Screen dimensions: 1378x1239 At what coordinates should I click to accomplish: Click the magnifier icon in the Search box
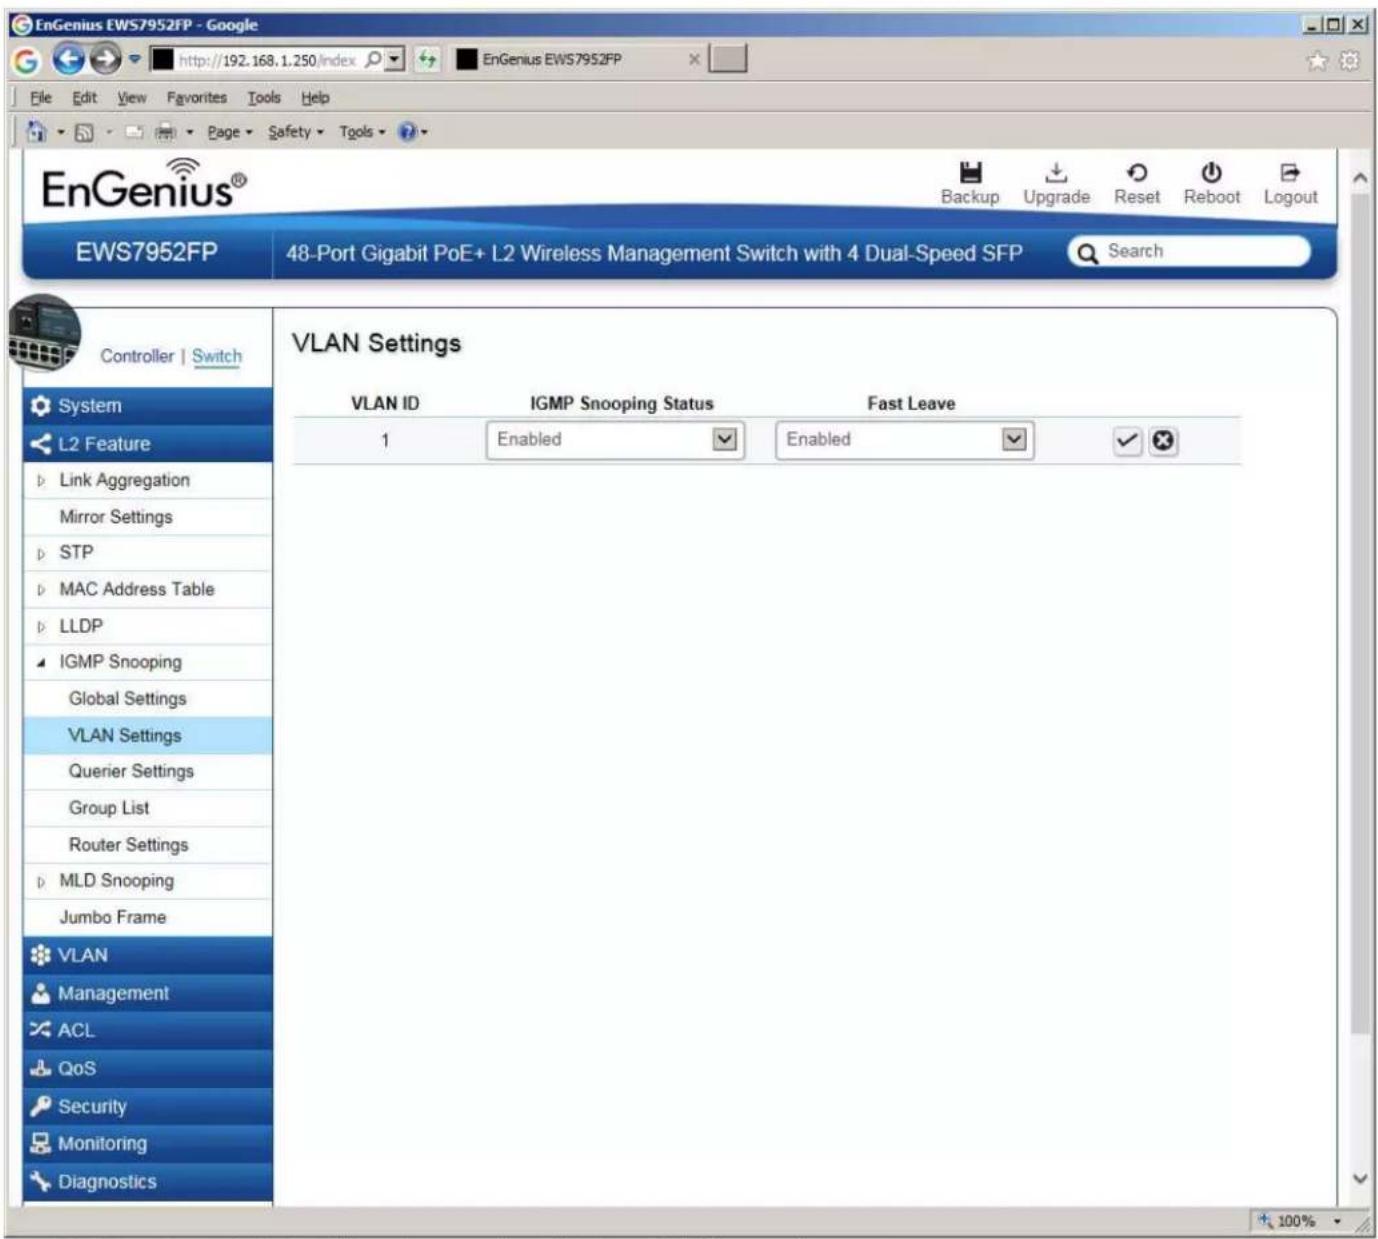click(x=1087, y=253)
